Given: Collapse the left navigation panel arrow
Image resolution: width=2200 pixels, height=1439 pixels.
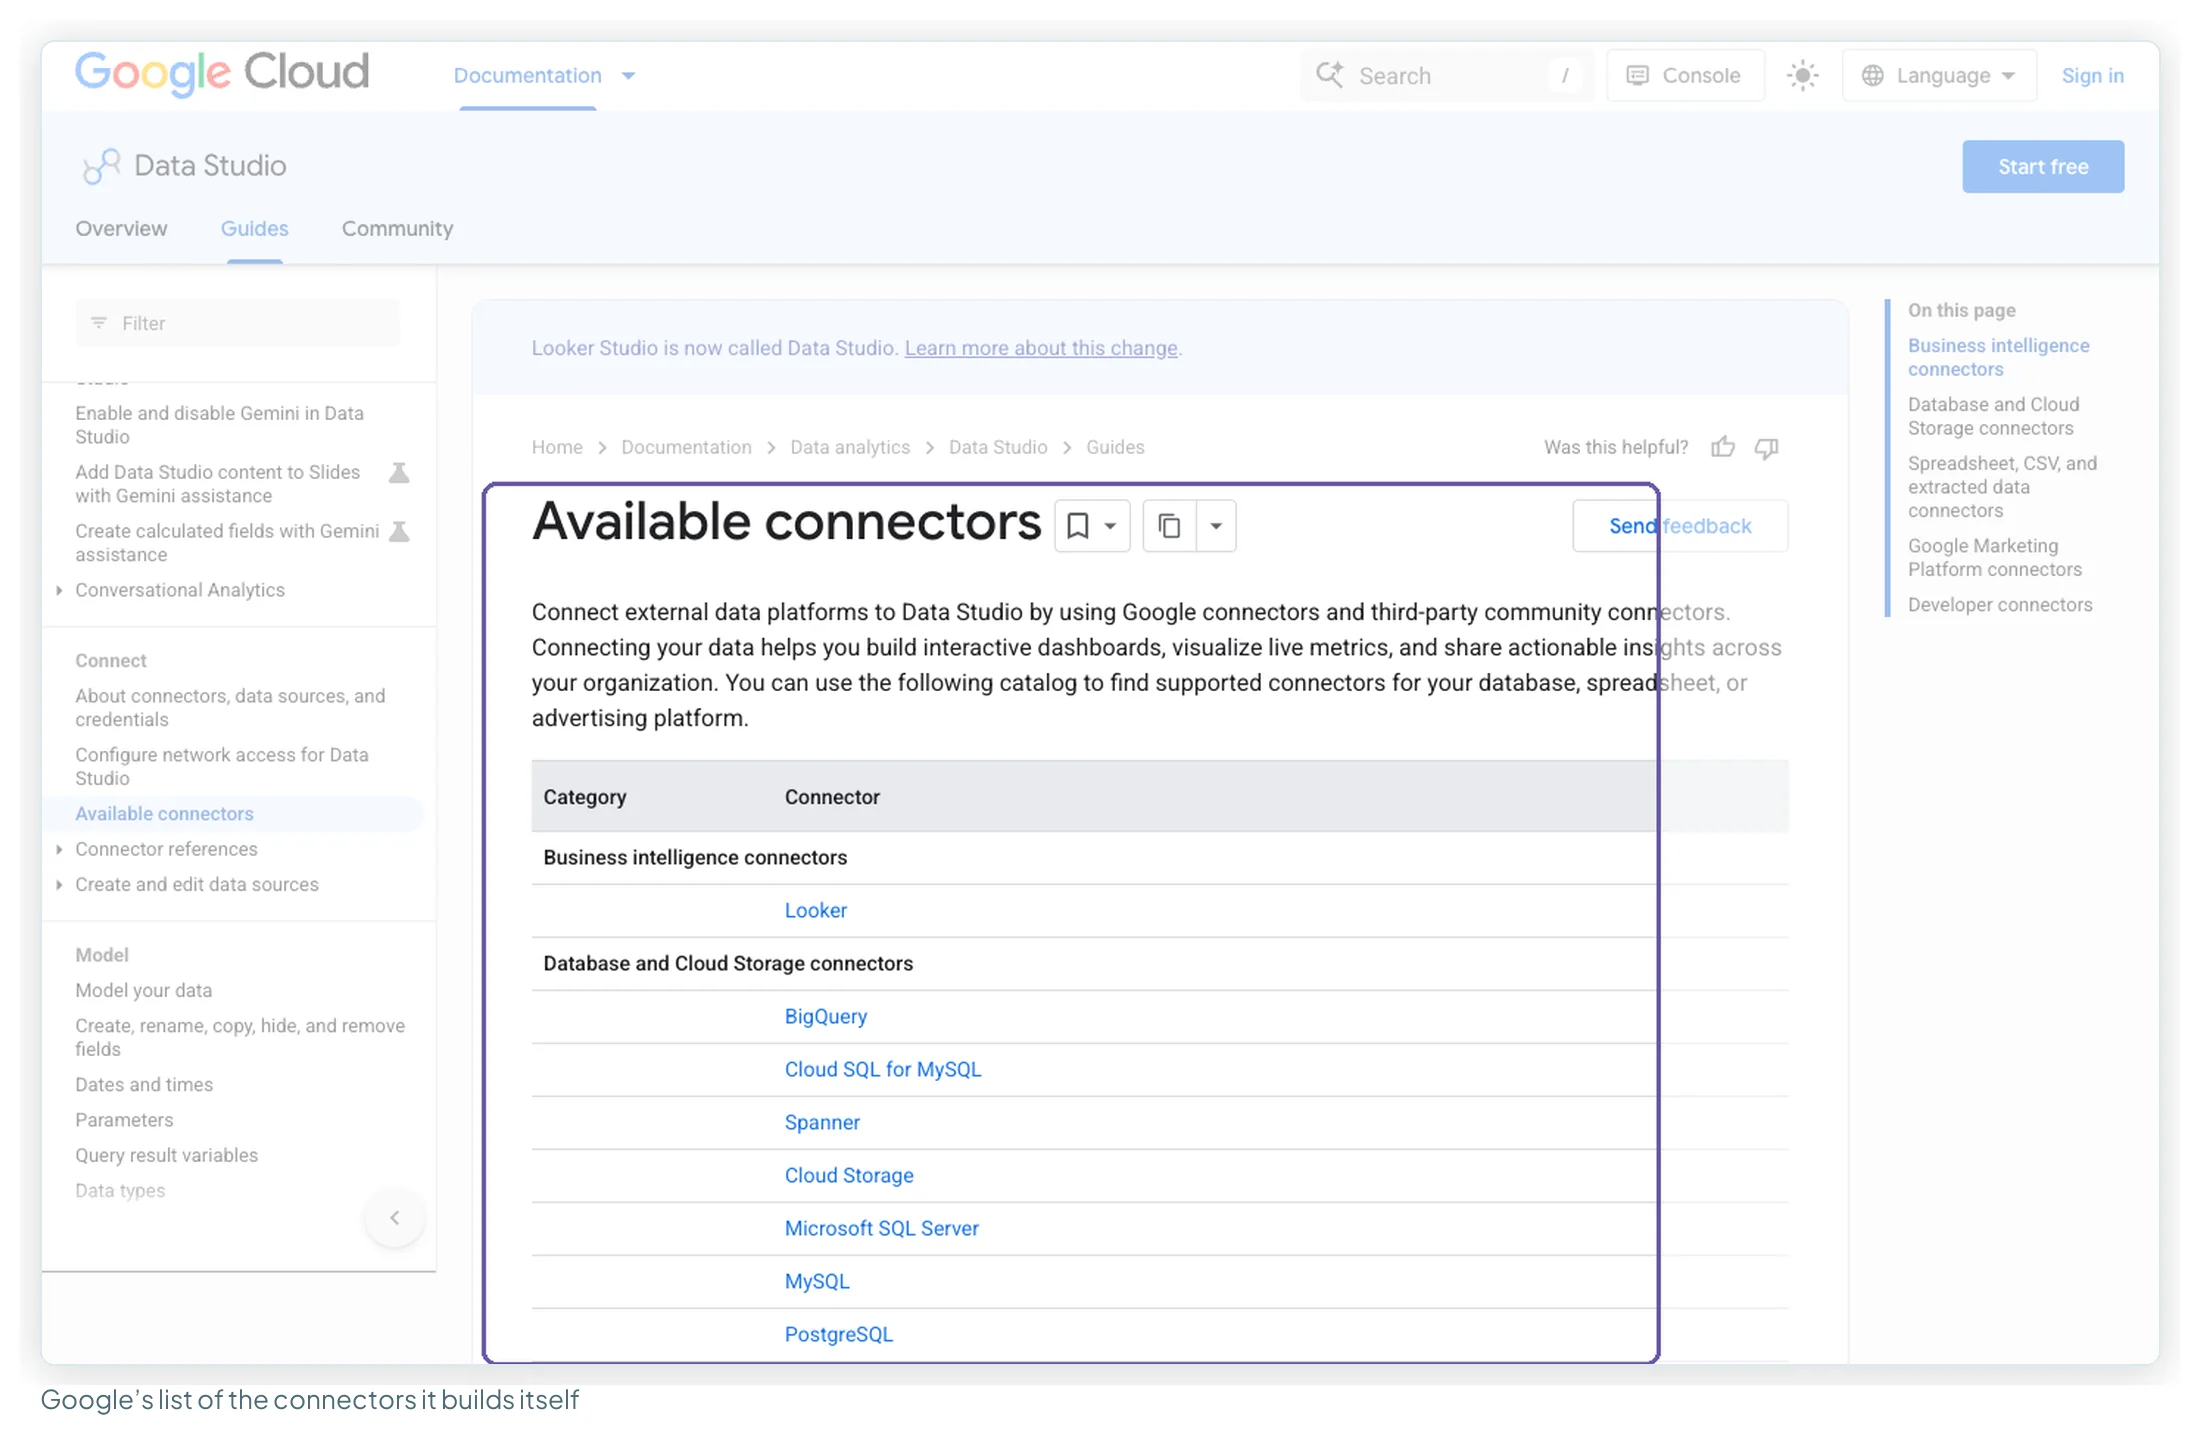Looking at the screenshot, I should click(x=395, y=1218).
